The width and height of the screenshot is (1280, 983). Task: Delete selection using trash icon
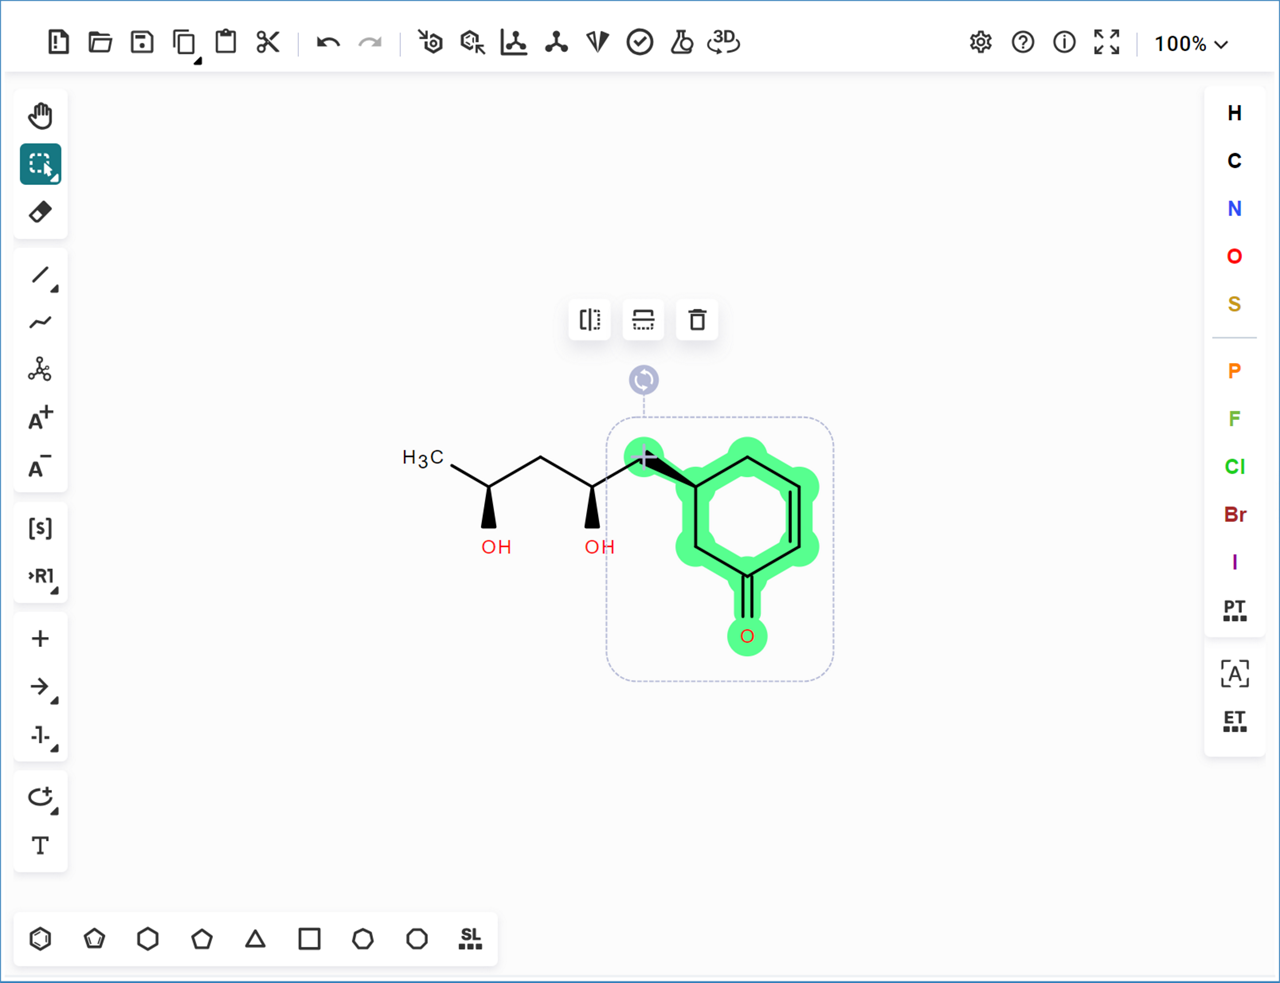[x=697, y=320]
